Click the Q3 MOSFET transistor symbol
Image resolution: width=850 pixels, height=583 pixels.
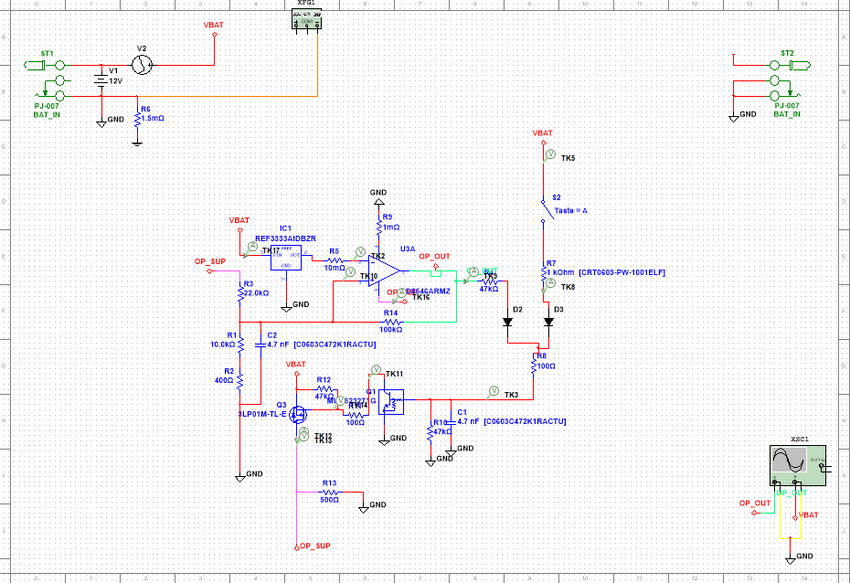[298, 415]
